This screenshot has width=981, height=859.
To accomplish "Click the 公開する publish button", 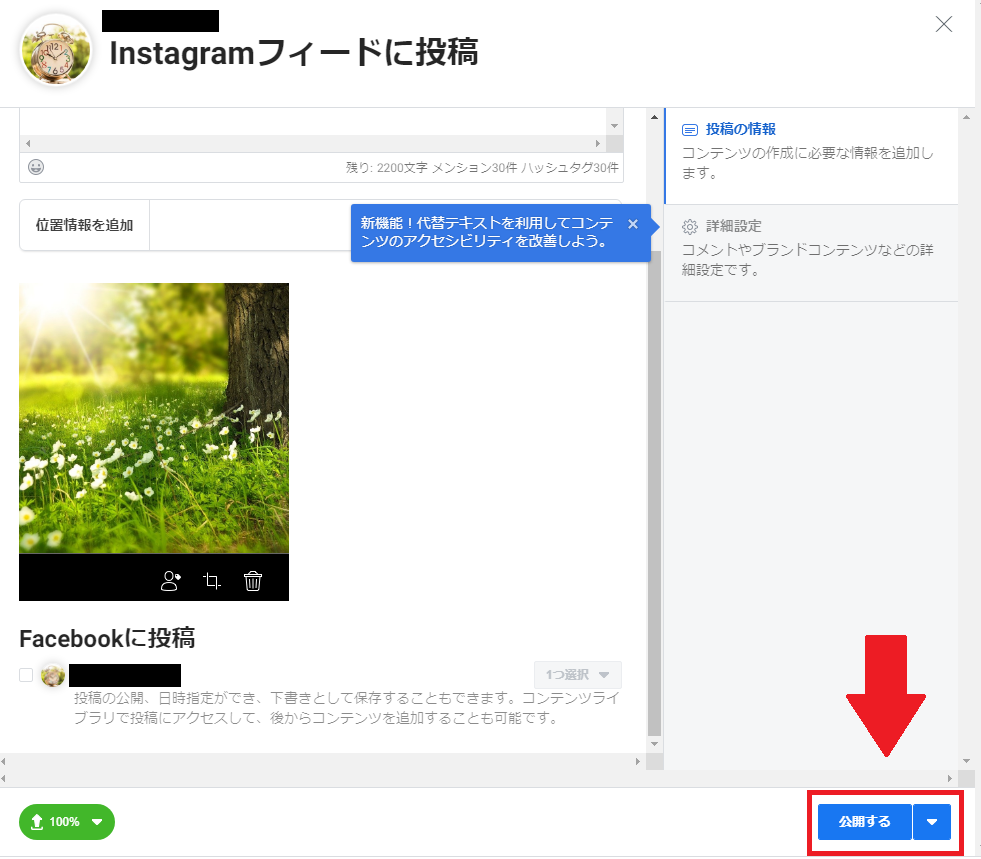I will pos(865,822).
